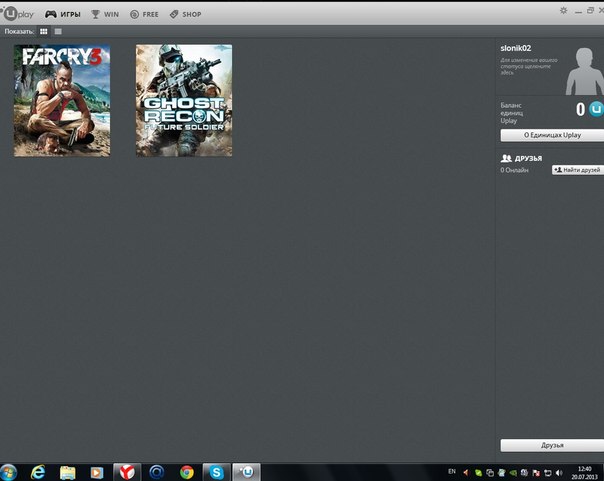The width and height of the screenshot is (604, 481).
Task: Switch to the WIN rewards tab
Action: (x=105, y=14)
